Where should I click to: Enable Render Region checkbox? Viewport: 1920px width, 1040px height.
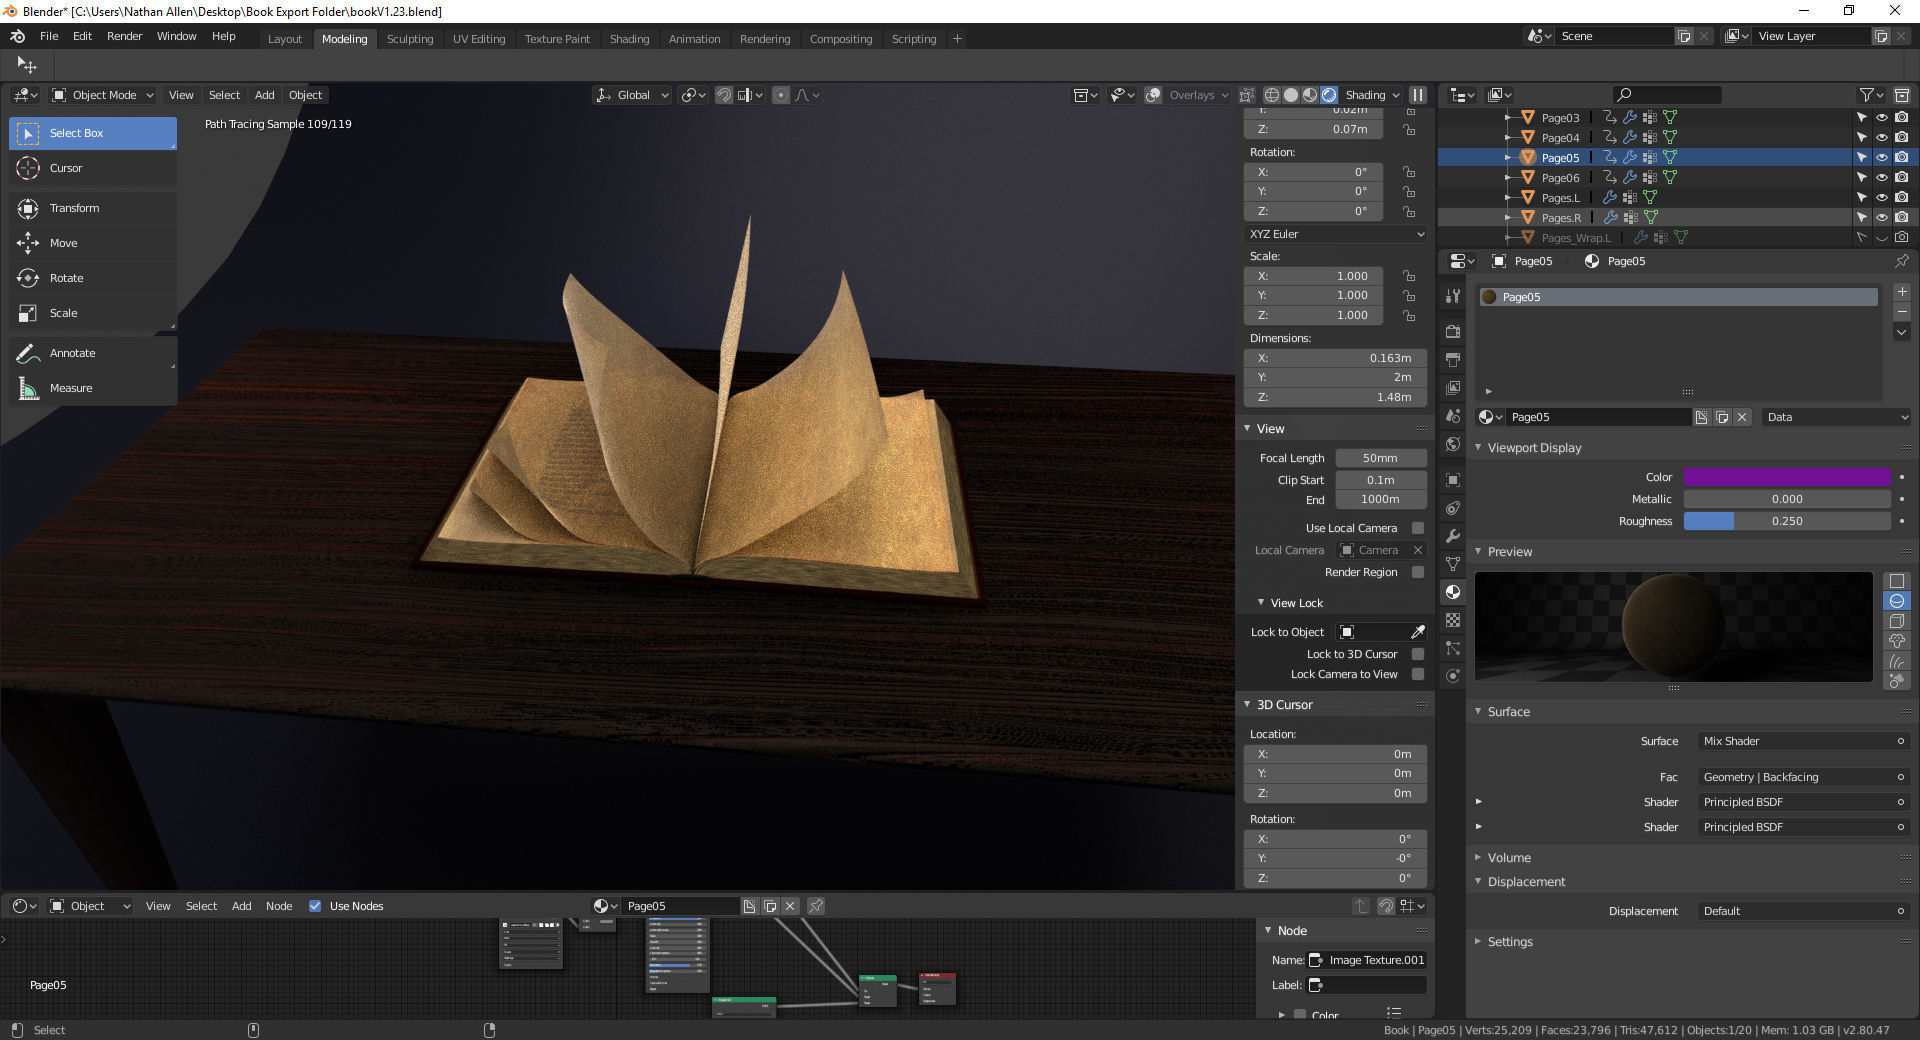pyautogui.click(x=1418, y=572)
